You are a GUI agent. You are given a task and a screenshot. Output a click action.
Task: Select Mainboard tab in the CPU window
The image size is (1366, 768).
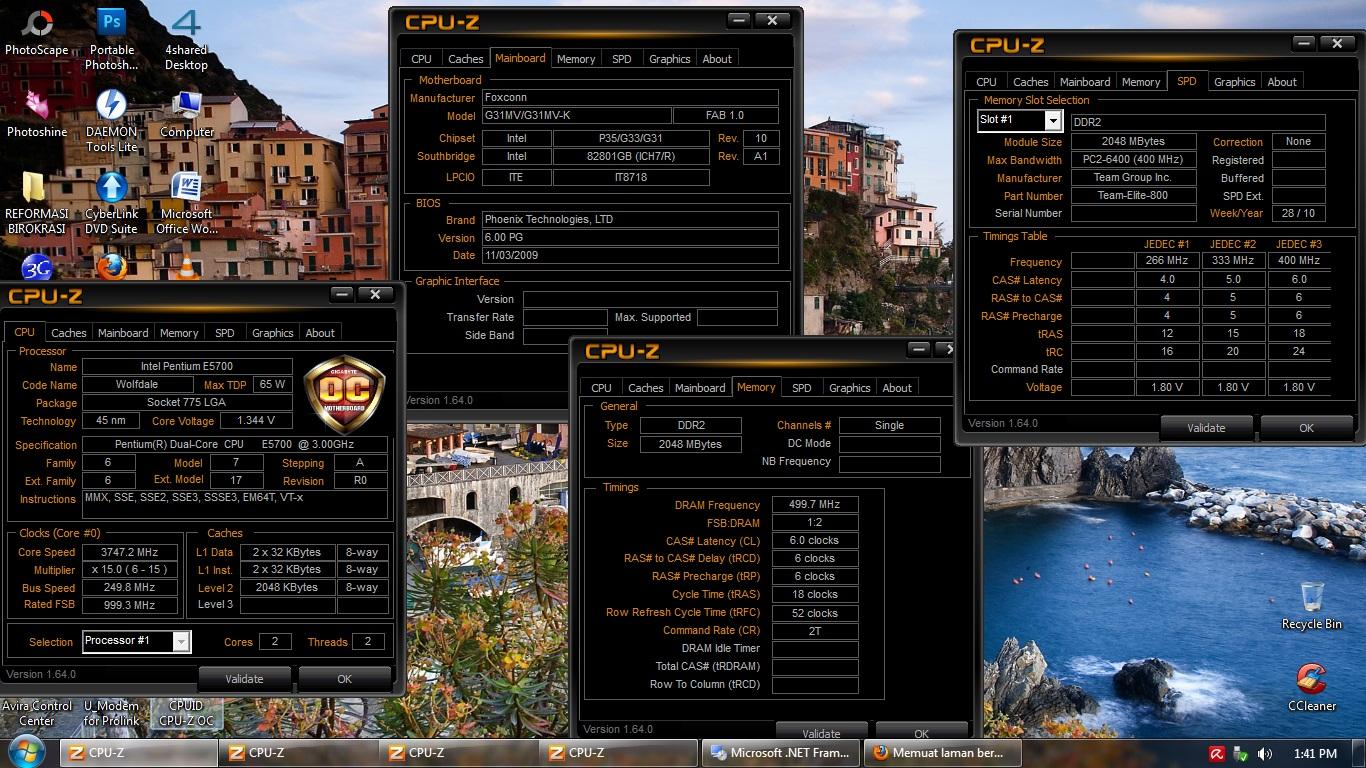[x=123, y=333]
